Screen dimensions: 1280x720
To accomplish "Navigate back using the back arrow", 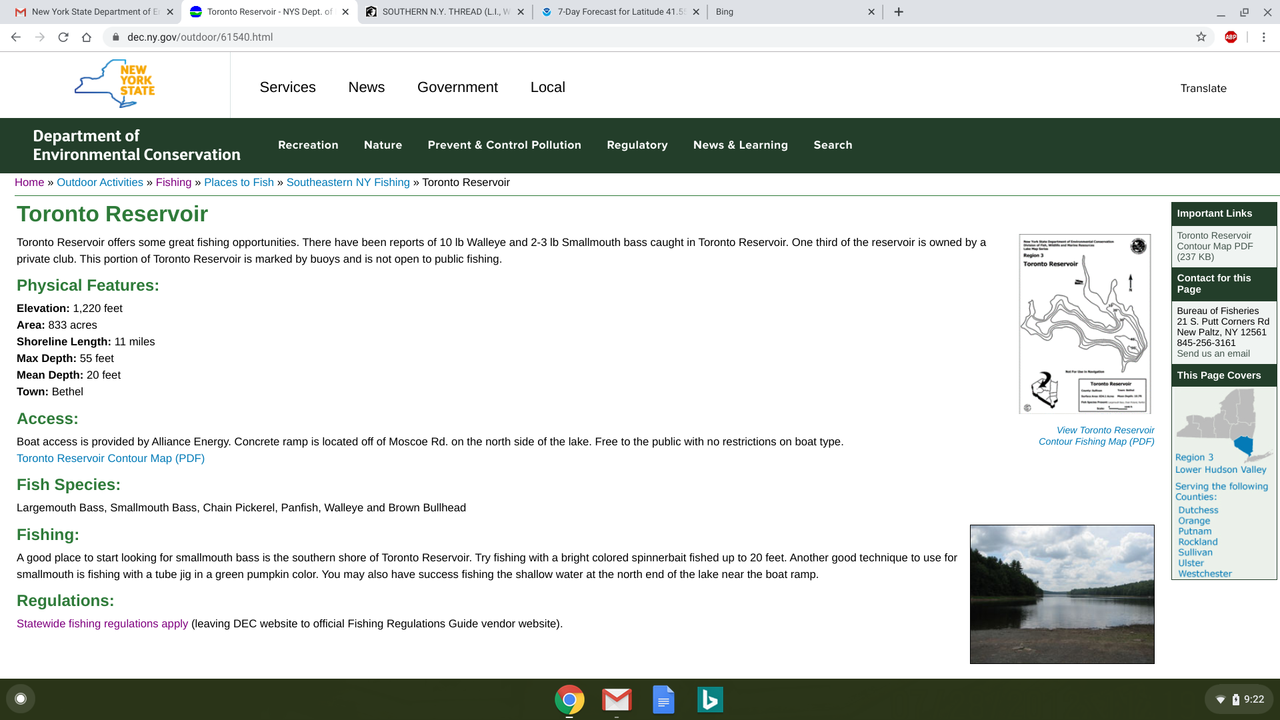I will 15,34.
